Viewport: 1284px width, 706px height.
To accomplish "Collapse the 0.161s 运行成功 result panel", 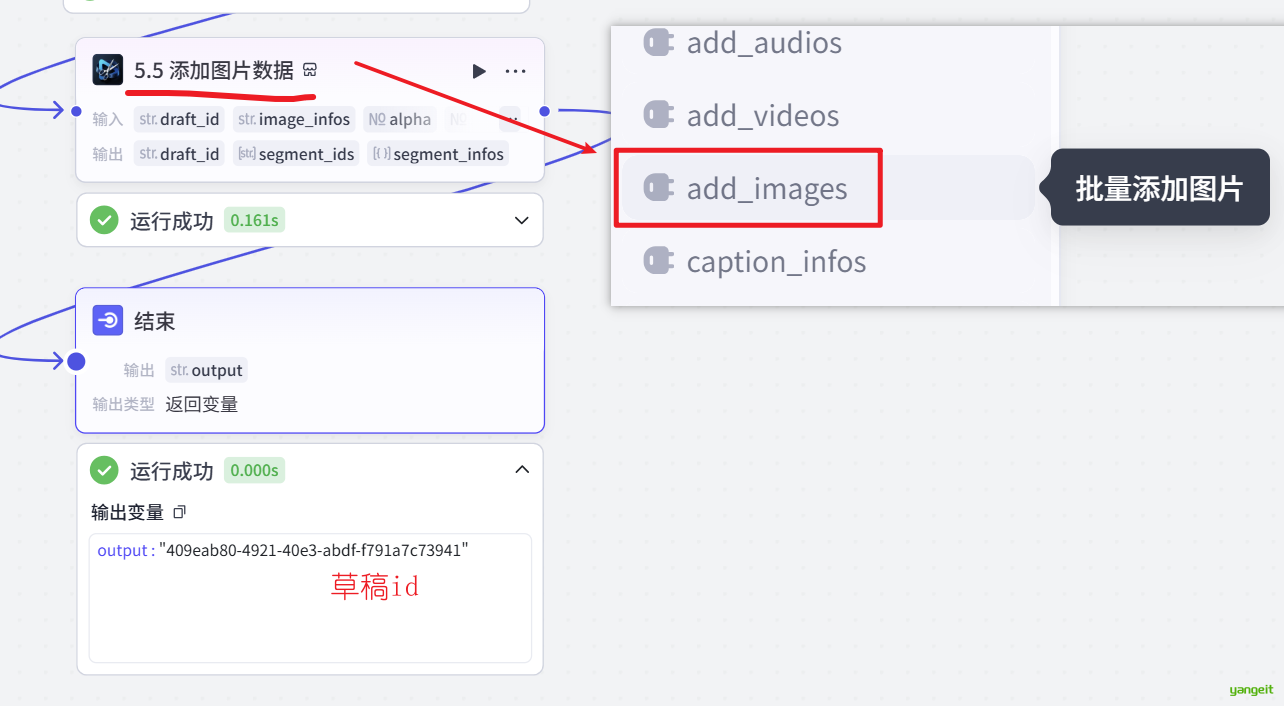I will coord(521,220).
